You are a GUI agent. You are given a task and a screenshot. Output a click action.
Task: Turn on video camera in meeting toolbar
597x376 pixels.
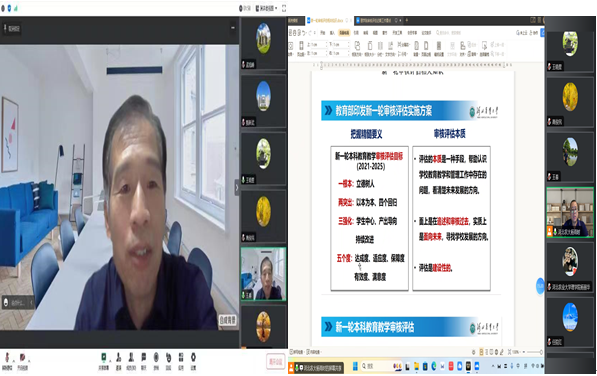[22, 359]
